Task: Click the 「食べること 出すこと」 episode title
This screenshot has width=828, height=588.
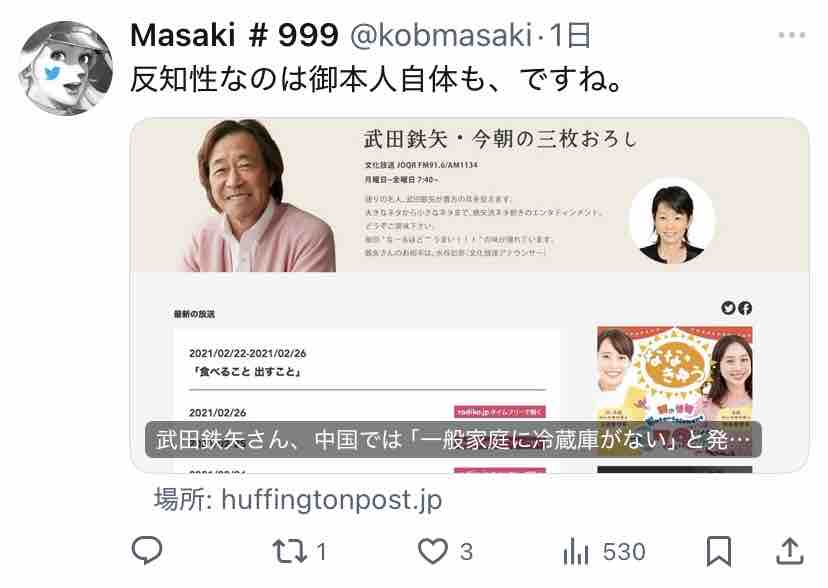Action: click(246, 372)
